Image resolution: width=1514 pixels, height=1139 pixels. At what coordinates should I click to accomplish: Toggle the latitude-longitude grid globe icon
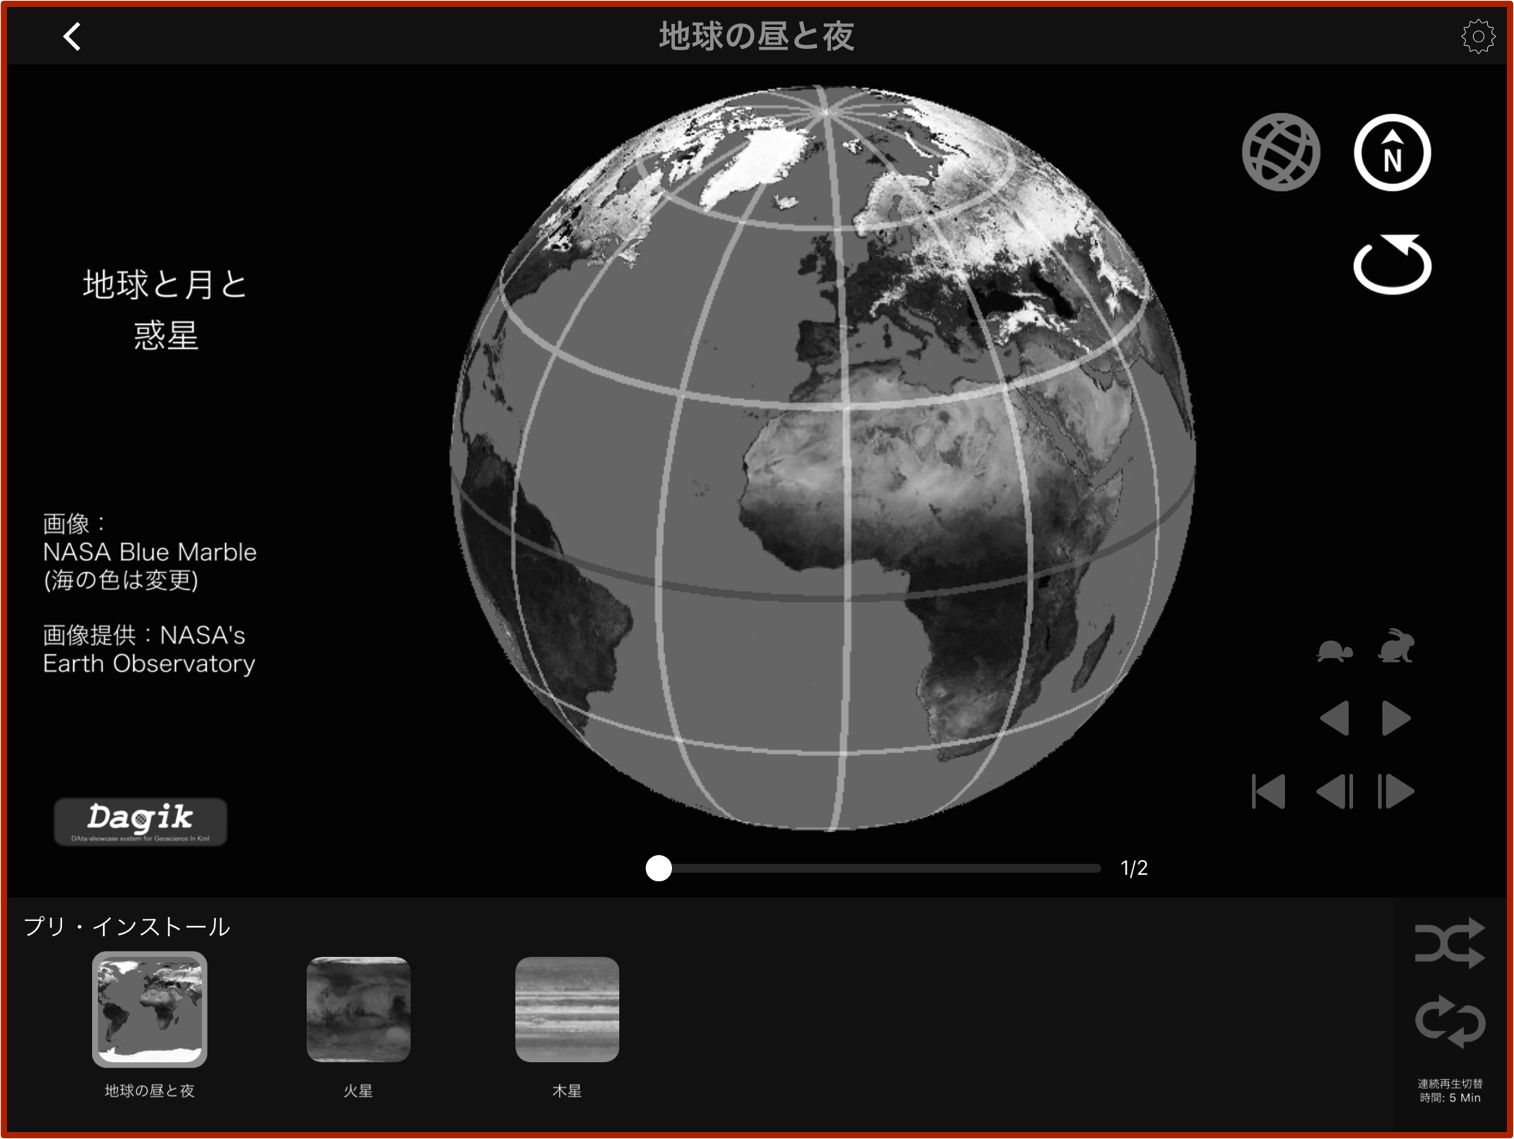click(x=1281, y=152)
